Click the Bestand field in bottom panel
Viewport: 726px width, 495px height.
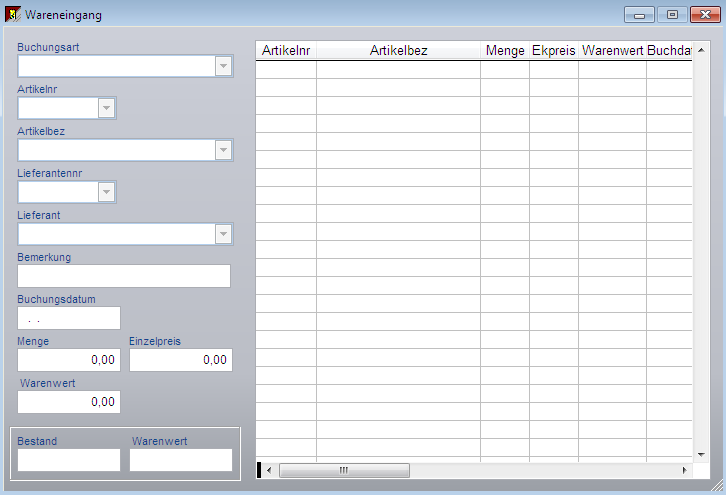pyautogui.click(x=69, y=460)
